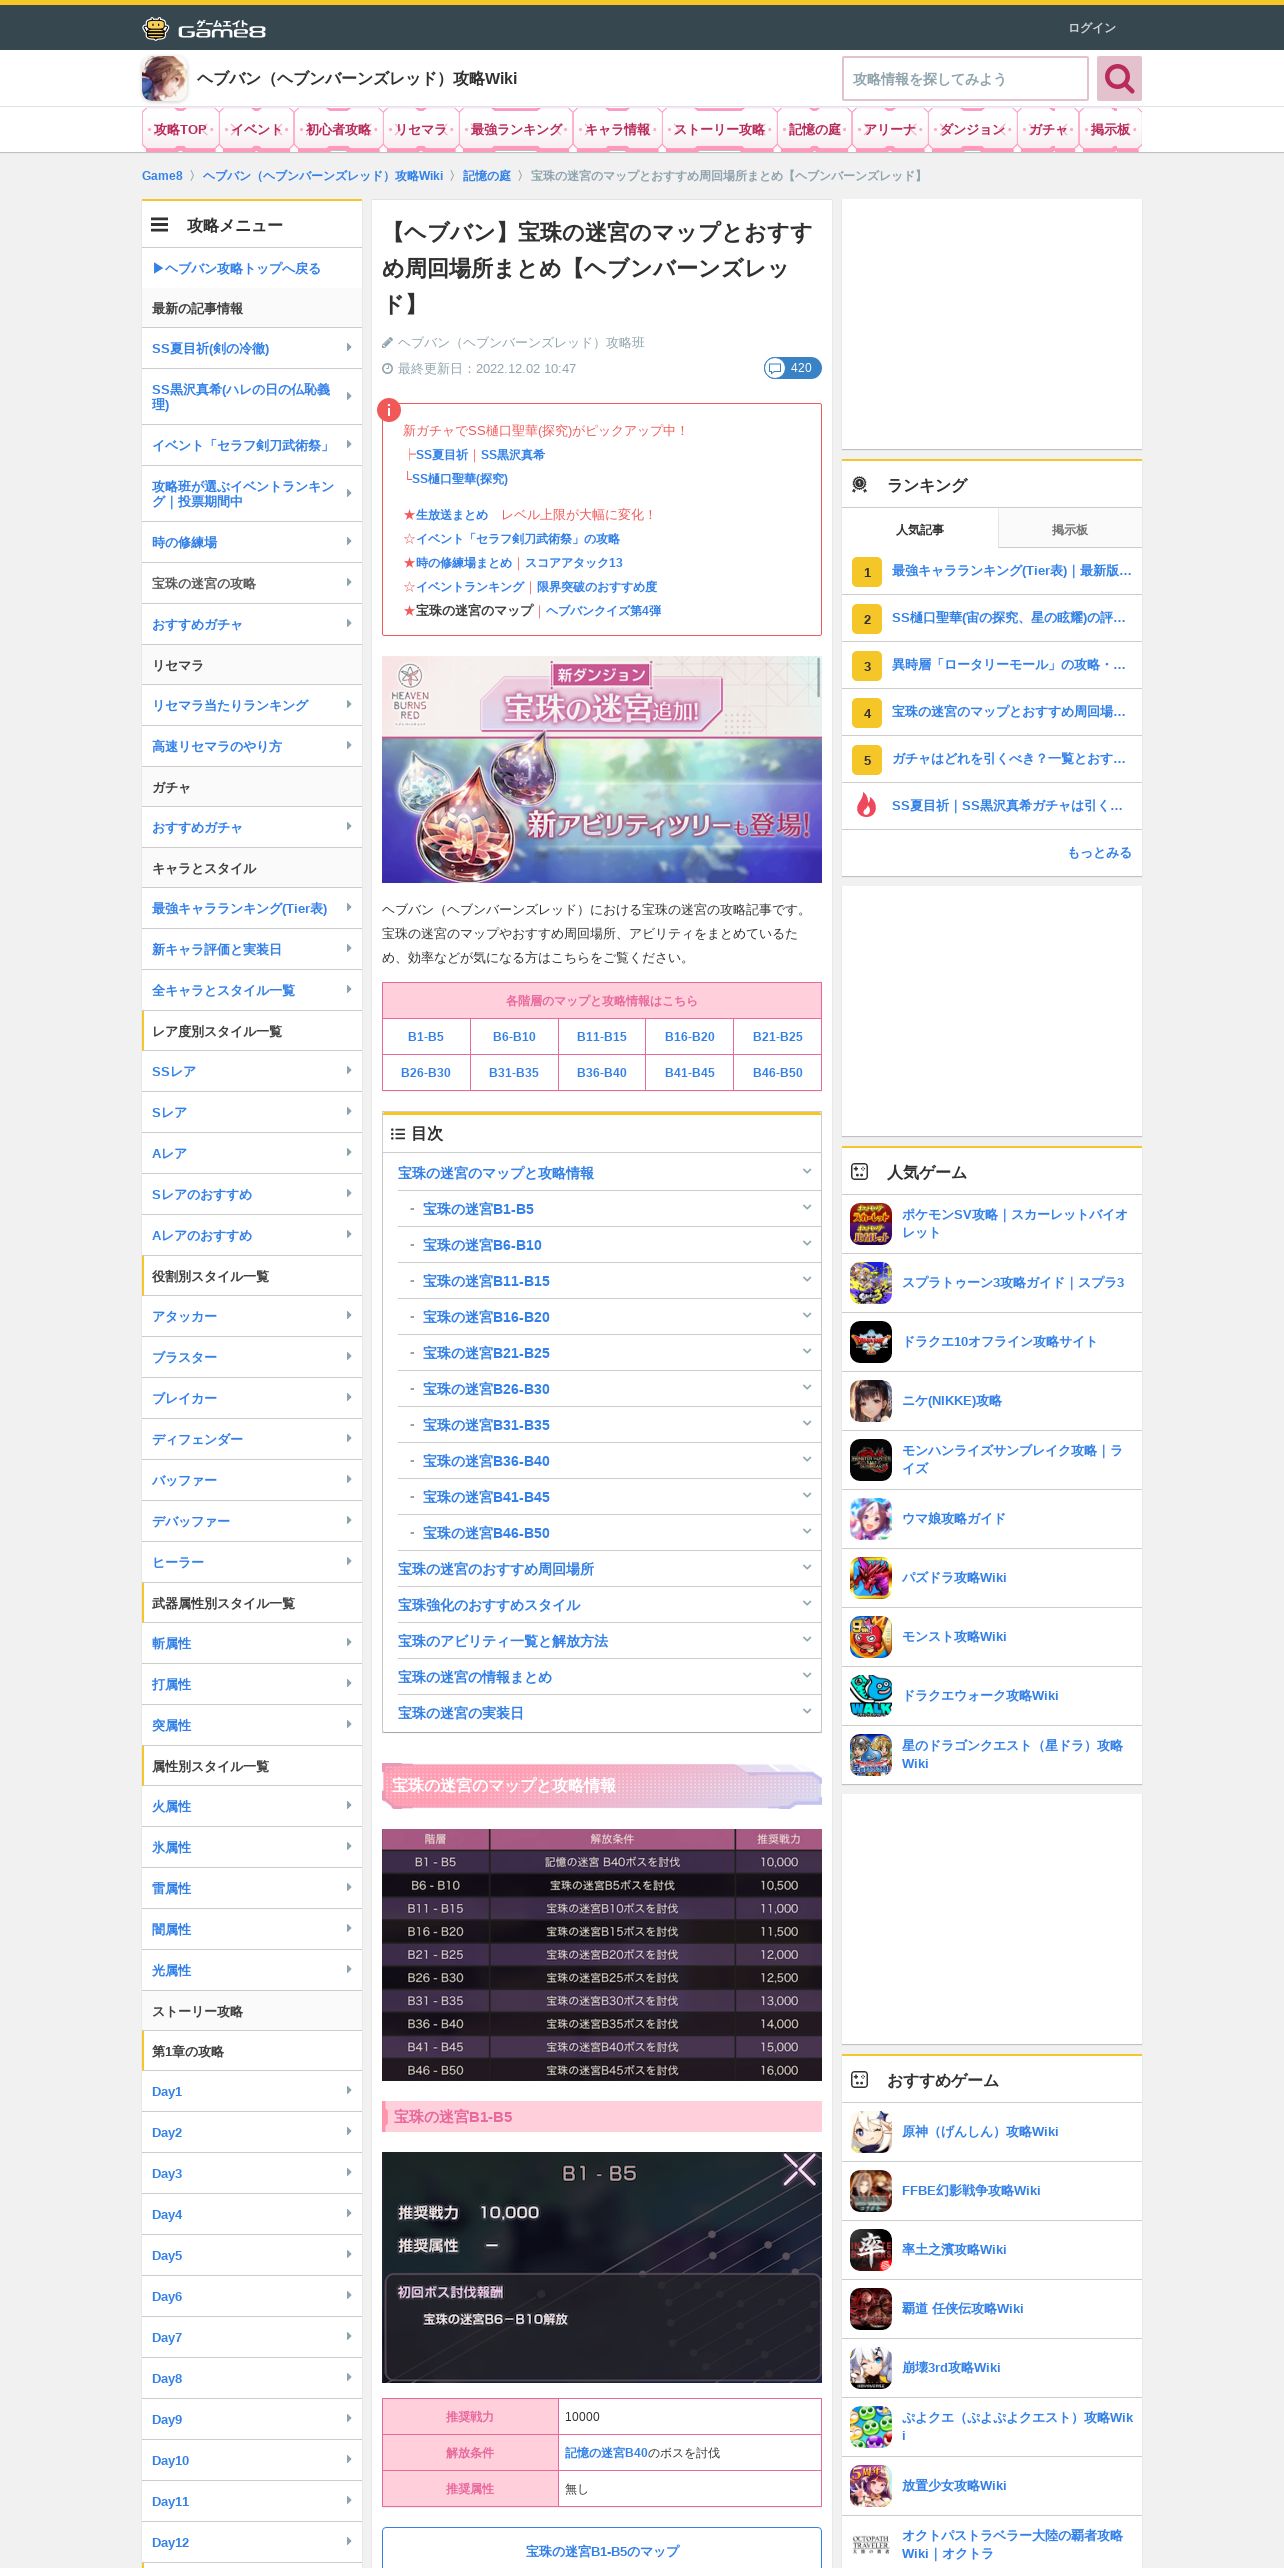
Task: Open the 放置少女 game icon
Action: (871, 2486)
